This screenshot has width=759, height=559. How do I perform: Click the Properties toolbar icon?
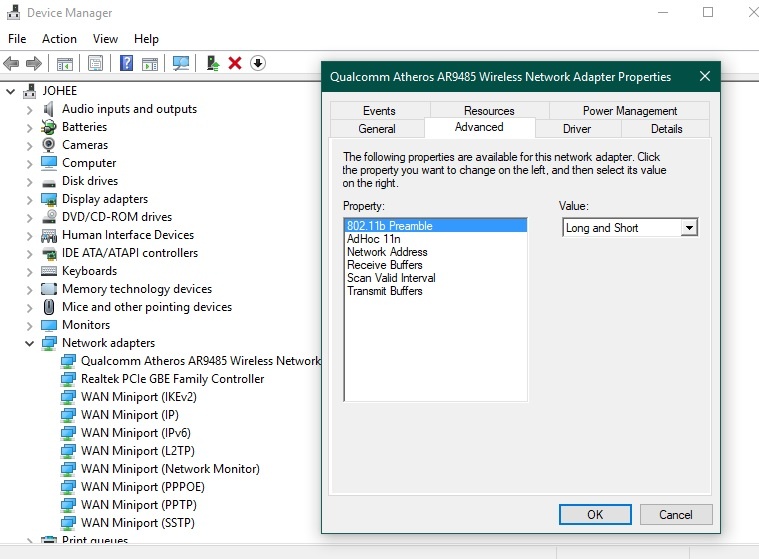tap(95, 63)
